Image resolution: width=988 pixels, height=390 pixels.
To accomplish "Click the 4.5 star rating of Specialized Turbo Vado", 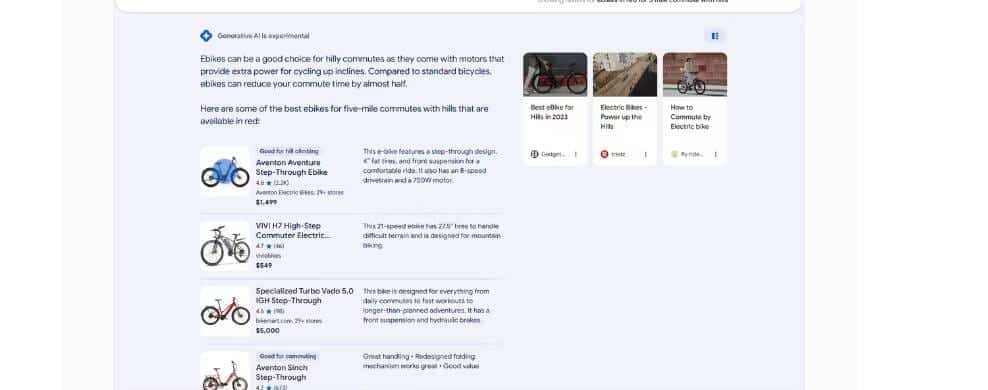I will pyautogui.click(x=270, y=311).
